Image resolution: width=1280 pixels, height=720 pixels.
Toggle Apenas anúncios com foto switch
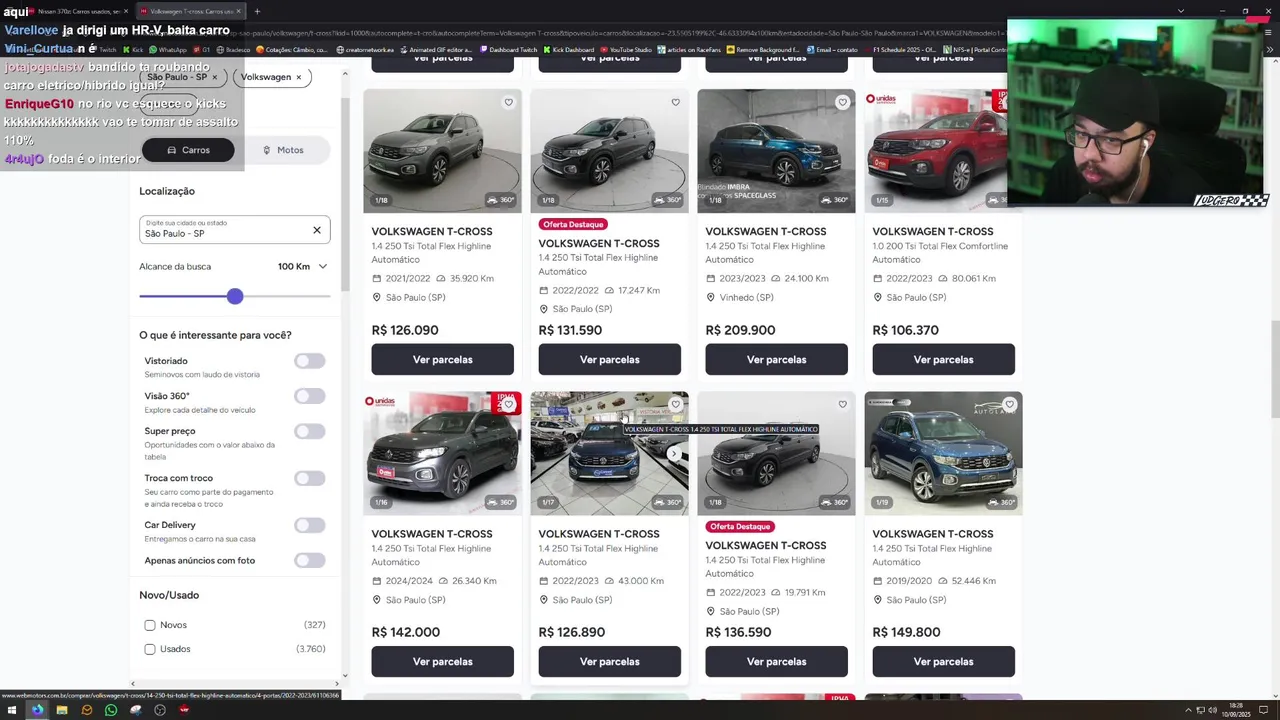tap(309, 560)
